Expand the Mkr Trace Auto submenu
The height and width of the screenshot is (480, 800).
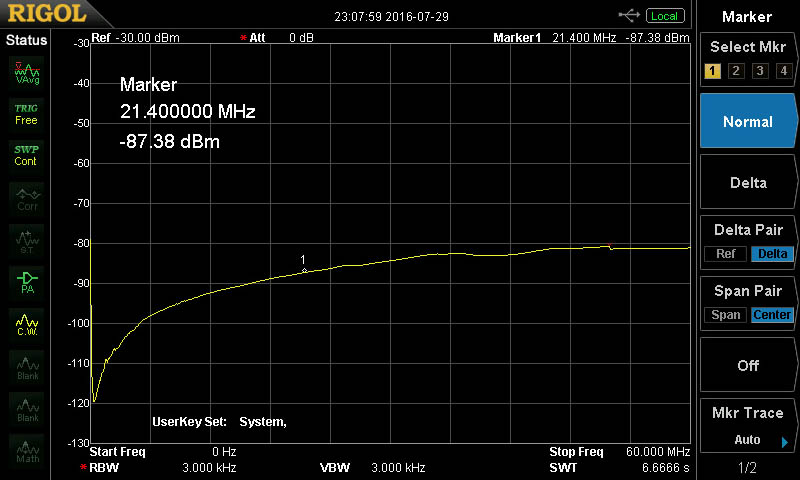748,427
